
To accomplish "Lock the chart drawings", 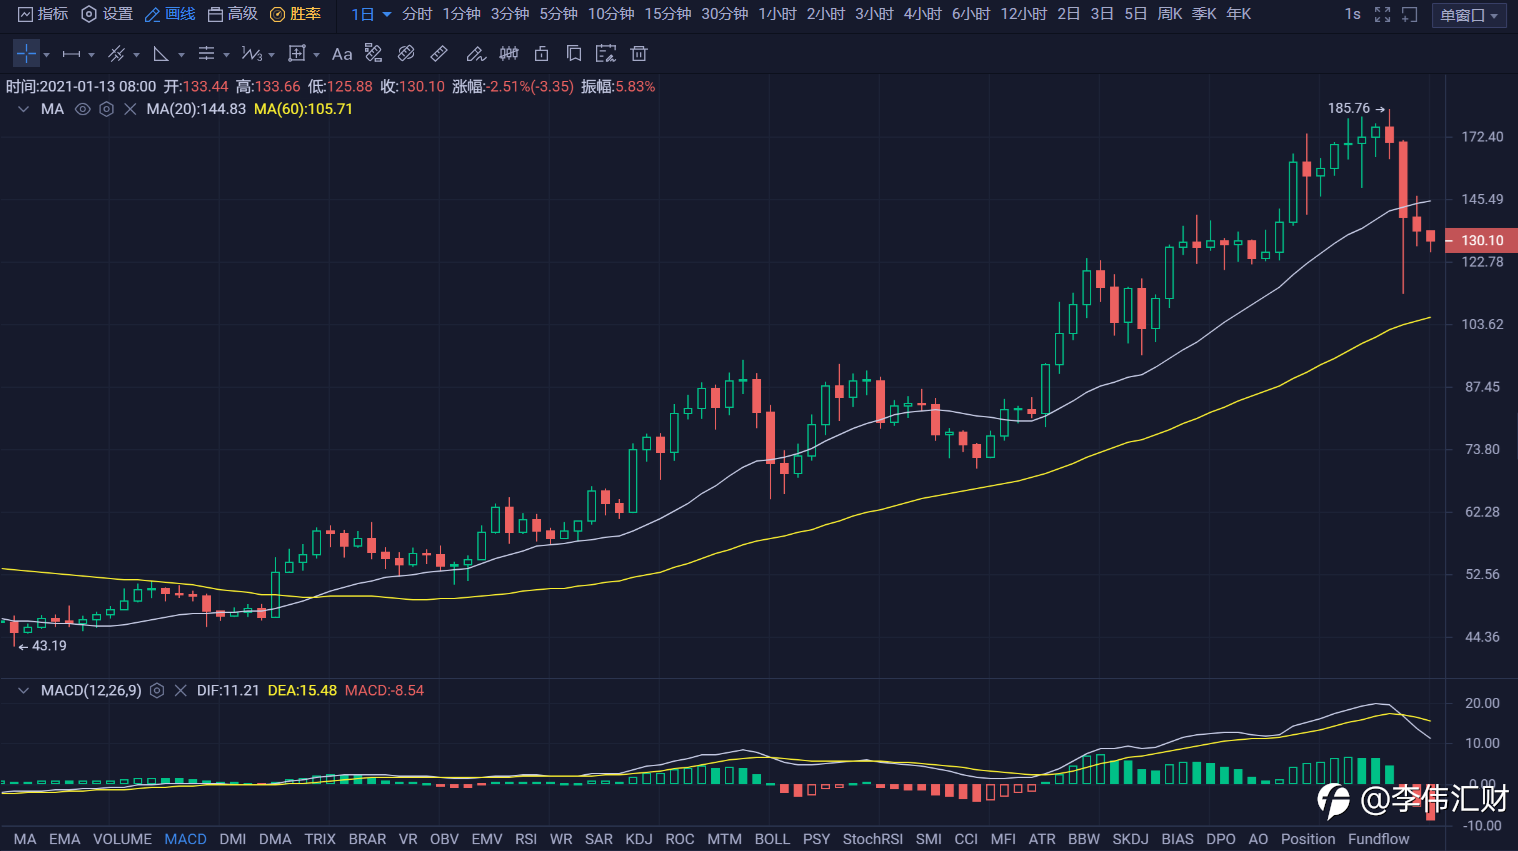I will [x=542, y=54].
